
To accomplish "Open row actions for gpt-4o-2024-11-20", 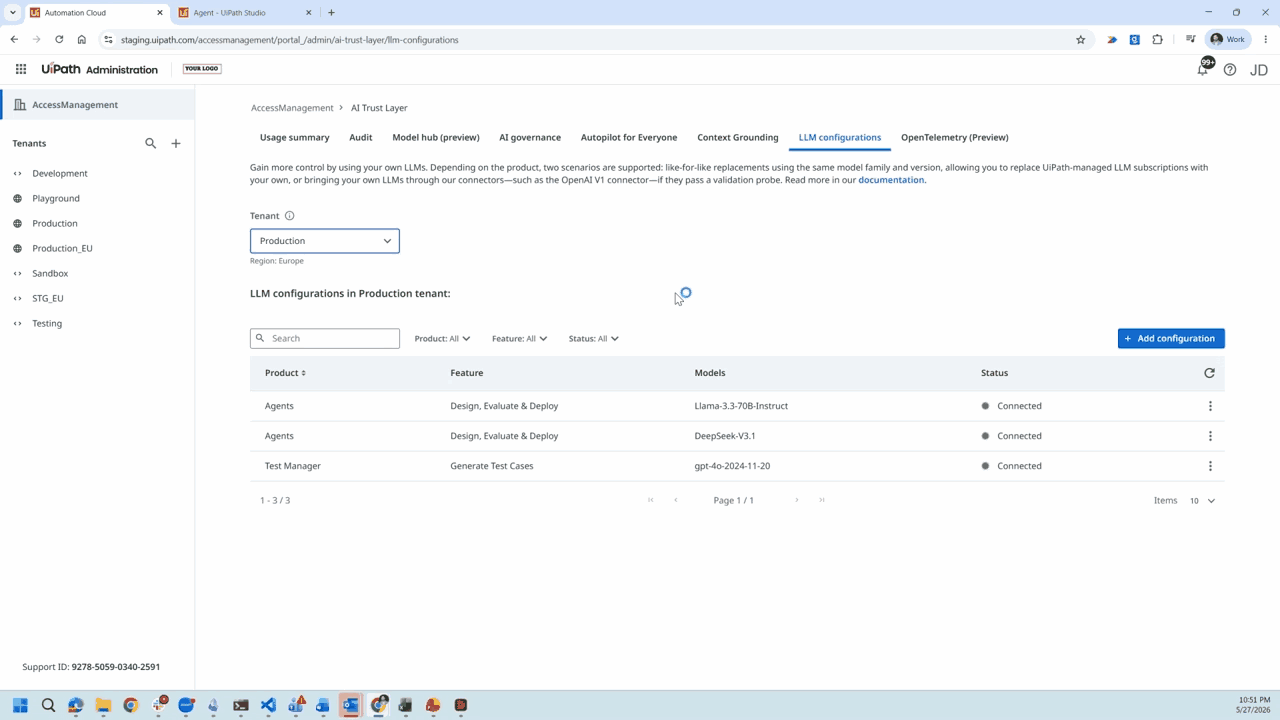I will 1210,466.
